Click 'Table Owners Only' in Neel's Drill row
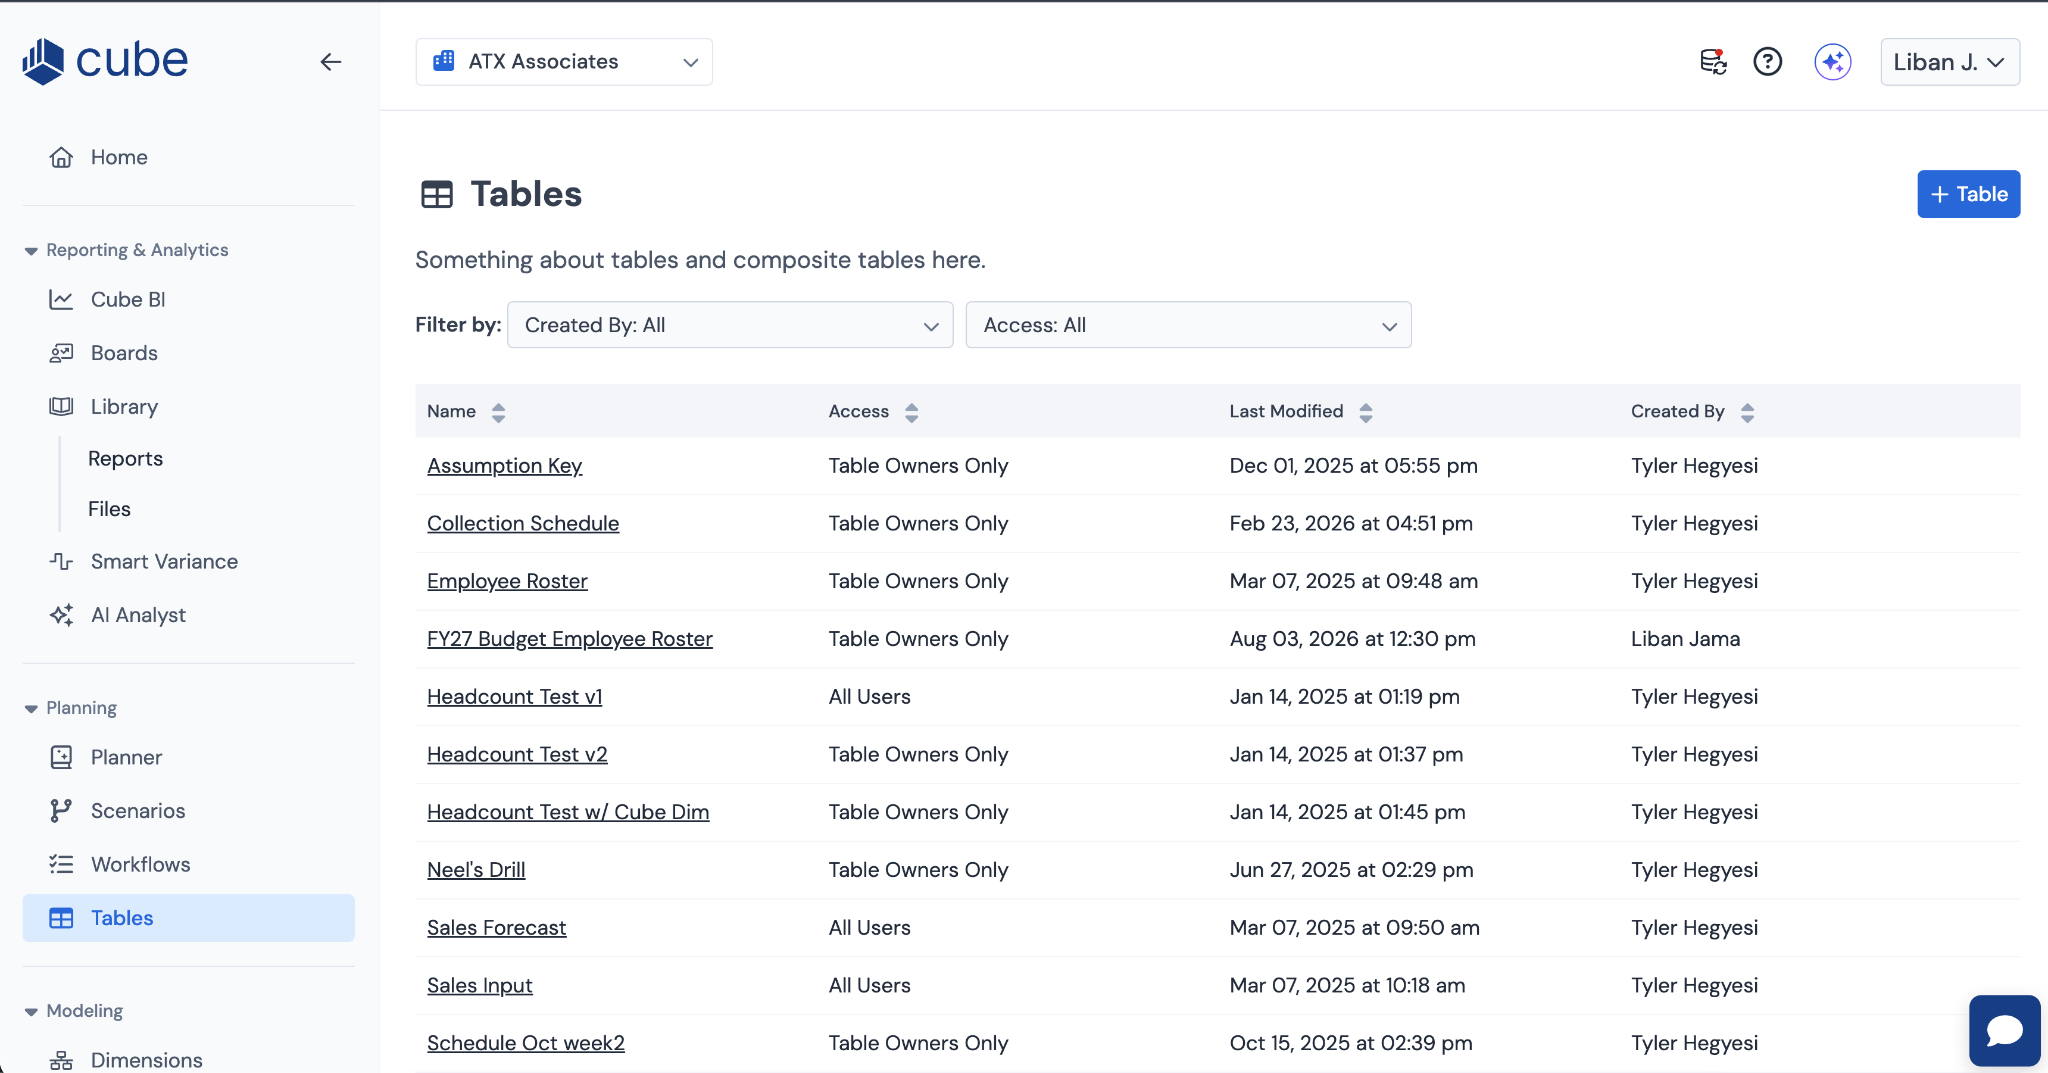 (x=918, y=870)
